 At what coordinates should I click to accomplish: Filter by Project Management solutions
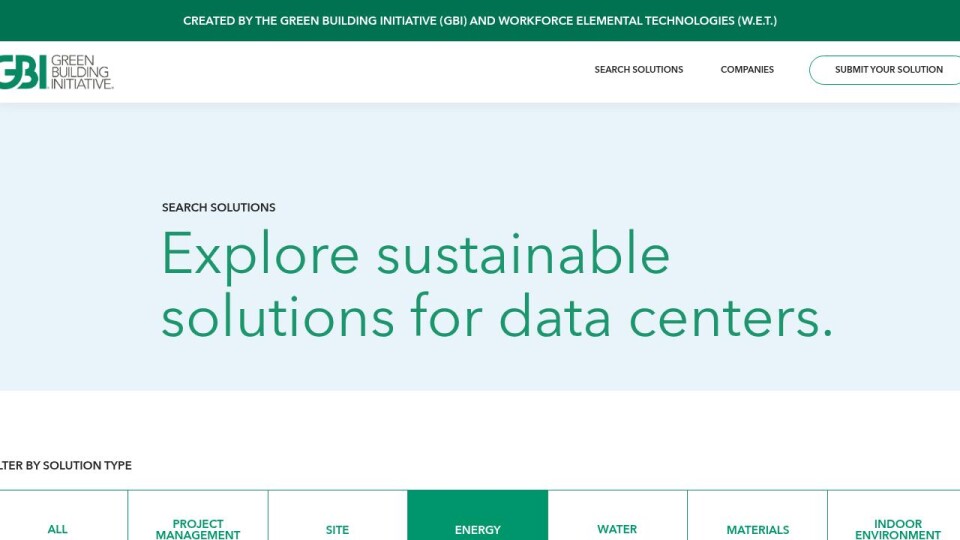tap(198, 528)
